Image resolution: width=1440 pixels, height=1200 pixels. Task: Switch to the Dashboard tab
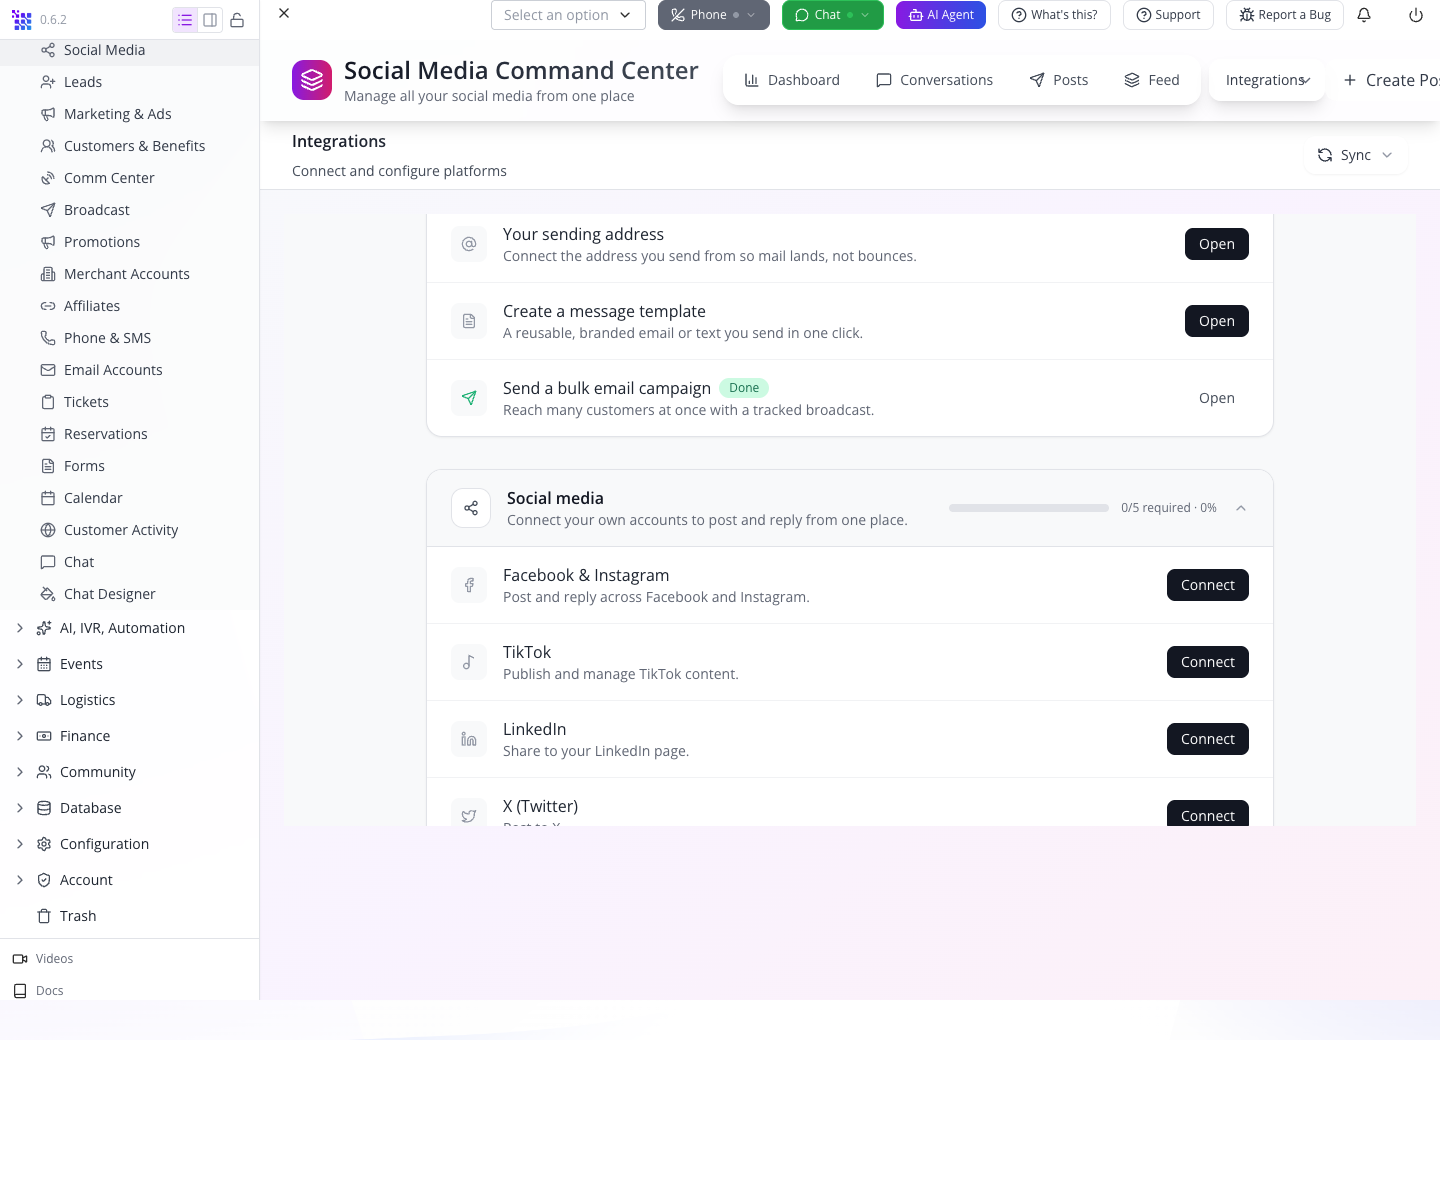point(792,80)
